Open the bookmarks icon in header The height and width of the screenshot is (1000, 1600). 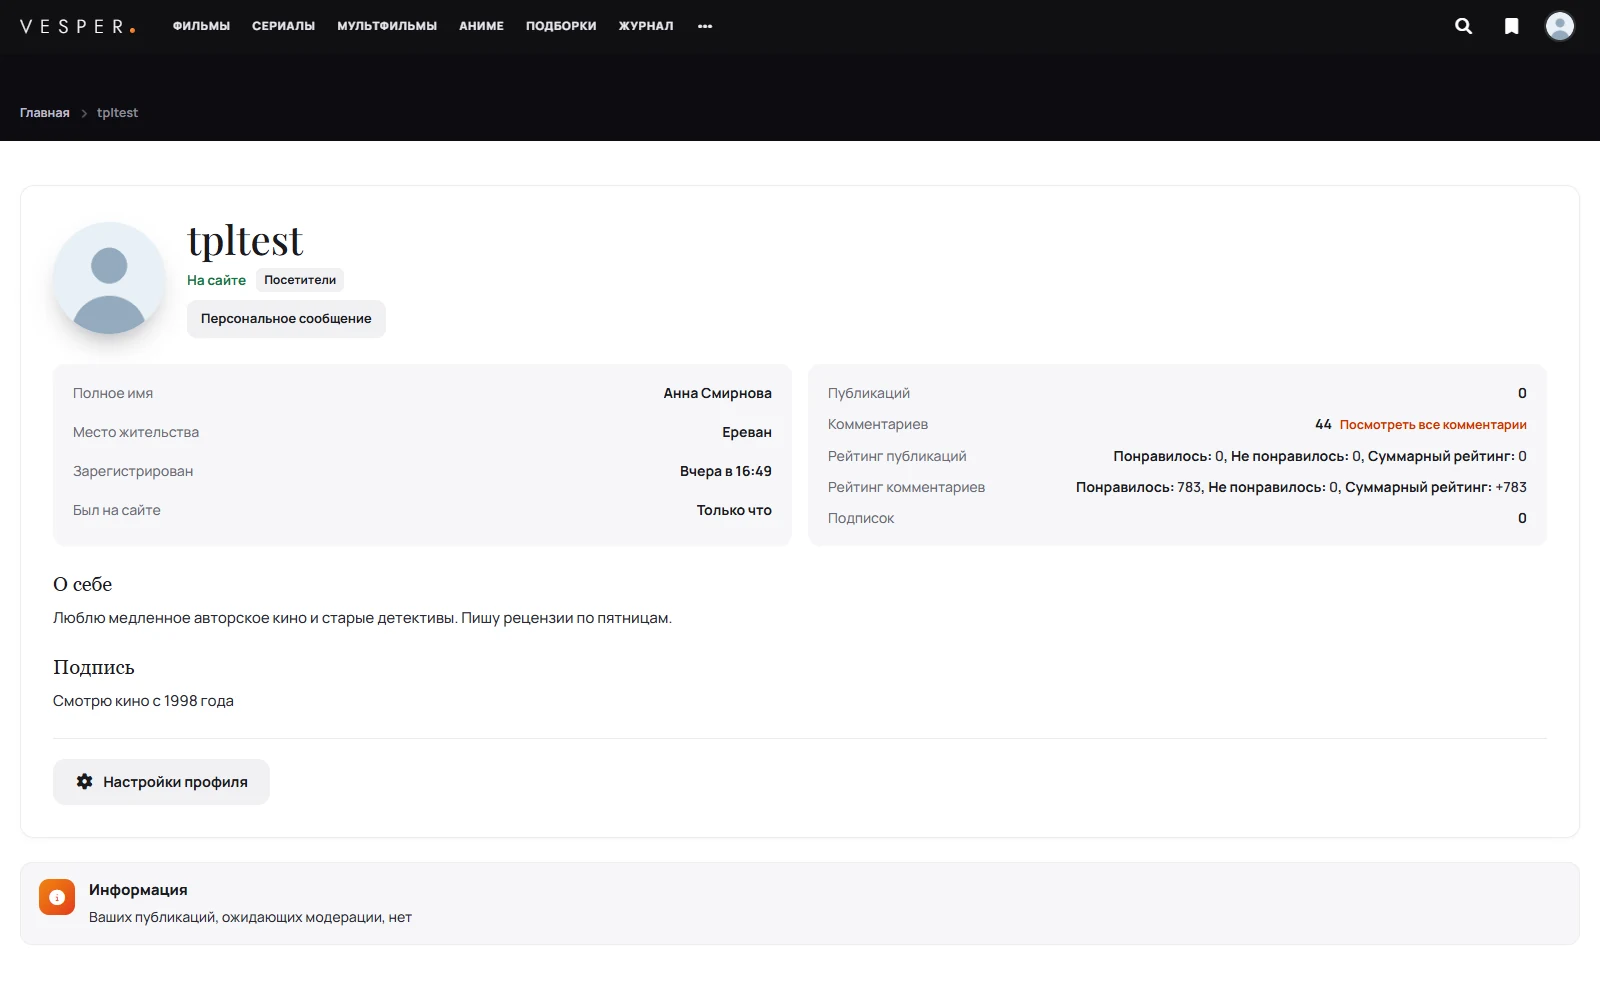click(x=1512, y=26)
